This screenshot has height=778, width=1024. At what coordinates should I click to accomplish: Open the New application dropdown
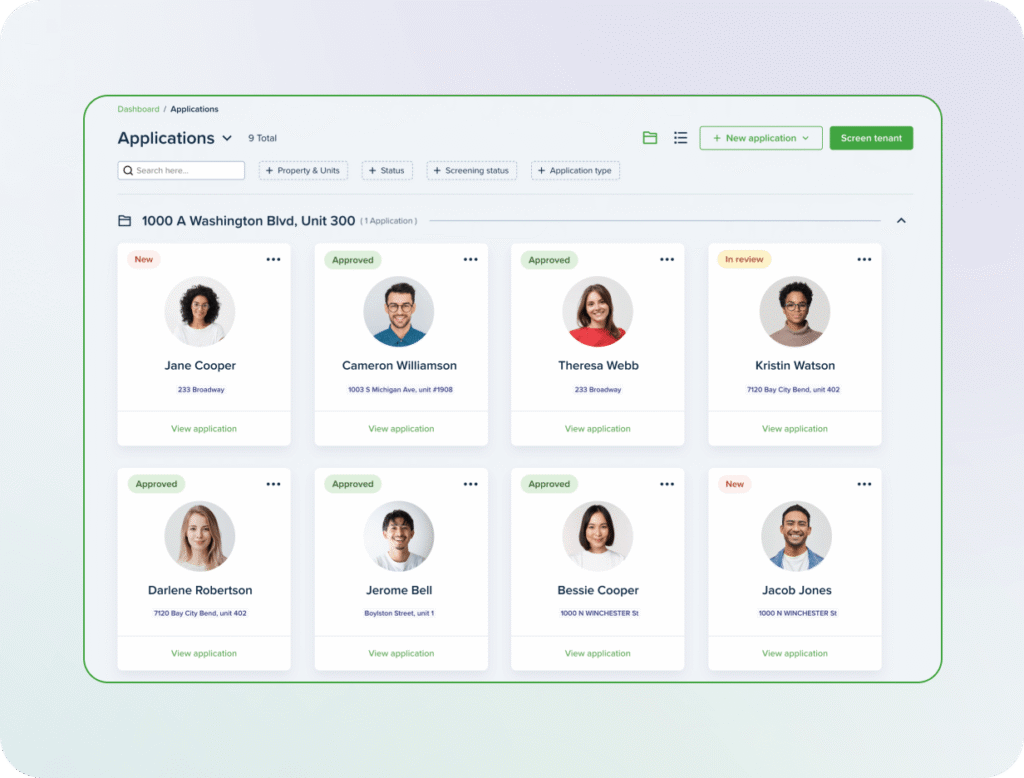pos(761,138)
